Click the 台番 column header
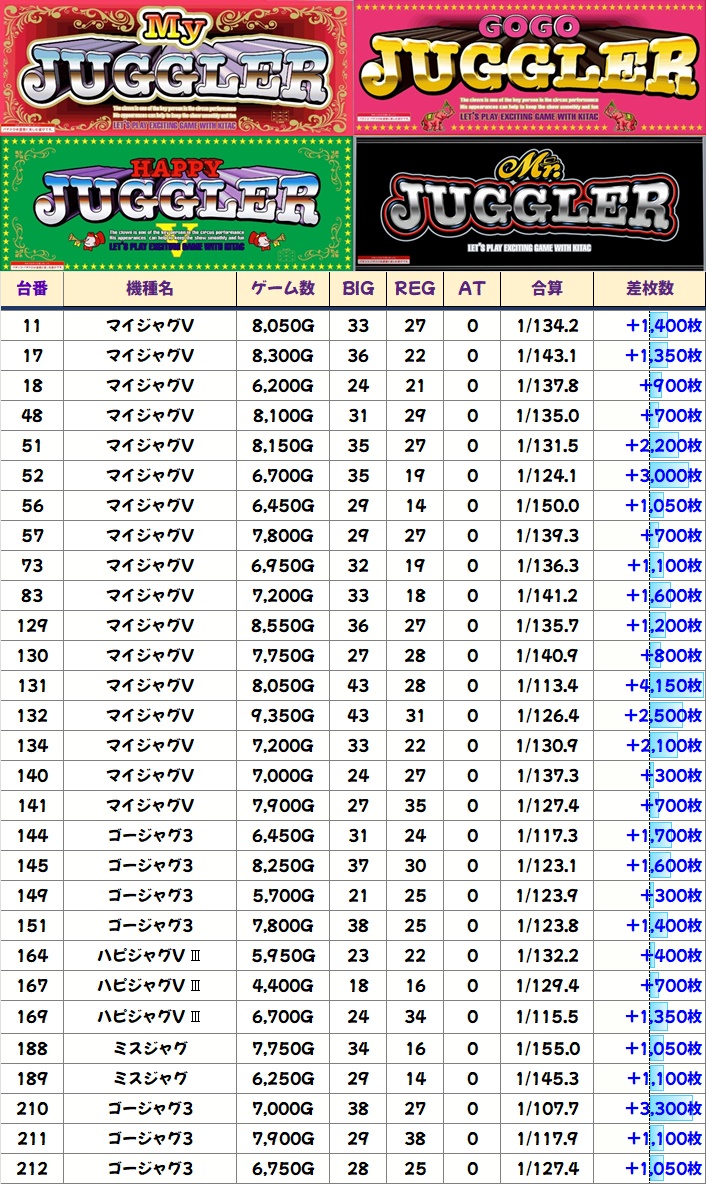This screenshot has height=1184, width=706. pyautogui.click(x=32, y=288)
